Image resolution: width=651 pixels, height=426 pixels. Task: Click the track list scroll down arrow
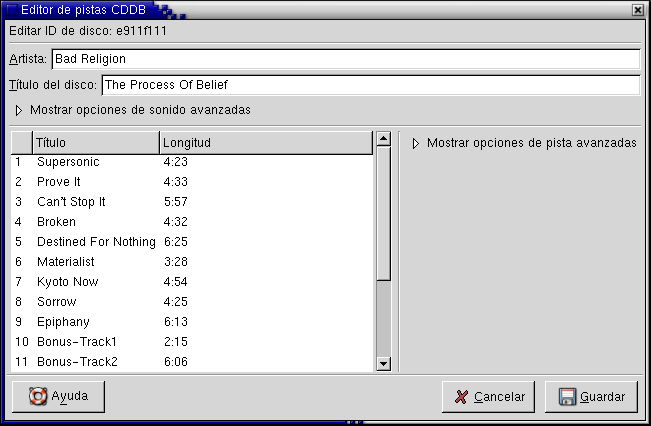(x=383, y=365)
